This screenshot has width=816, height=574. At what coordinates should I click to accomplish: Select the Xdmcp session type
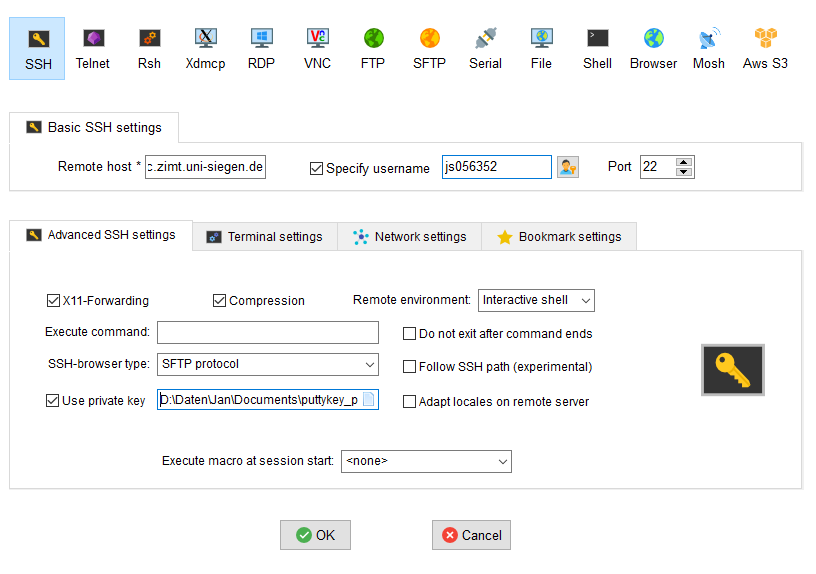tap(206, 48)
